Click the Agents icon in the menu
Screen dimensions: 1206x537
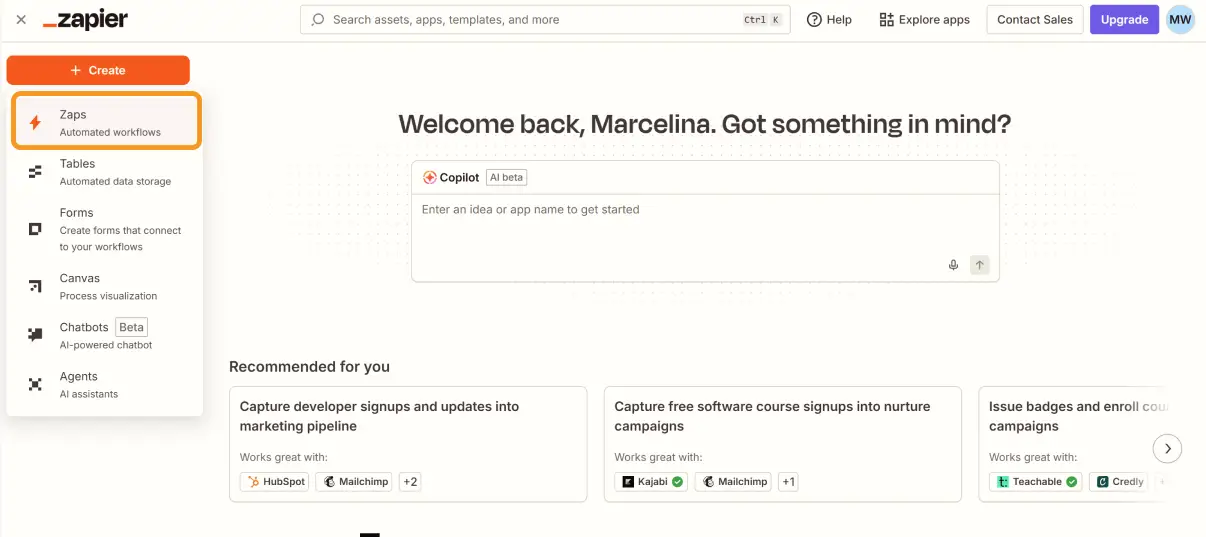(x=35, y=384)
